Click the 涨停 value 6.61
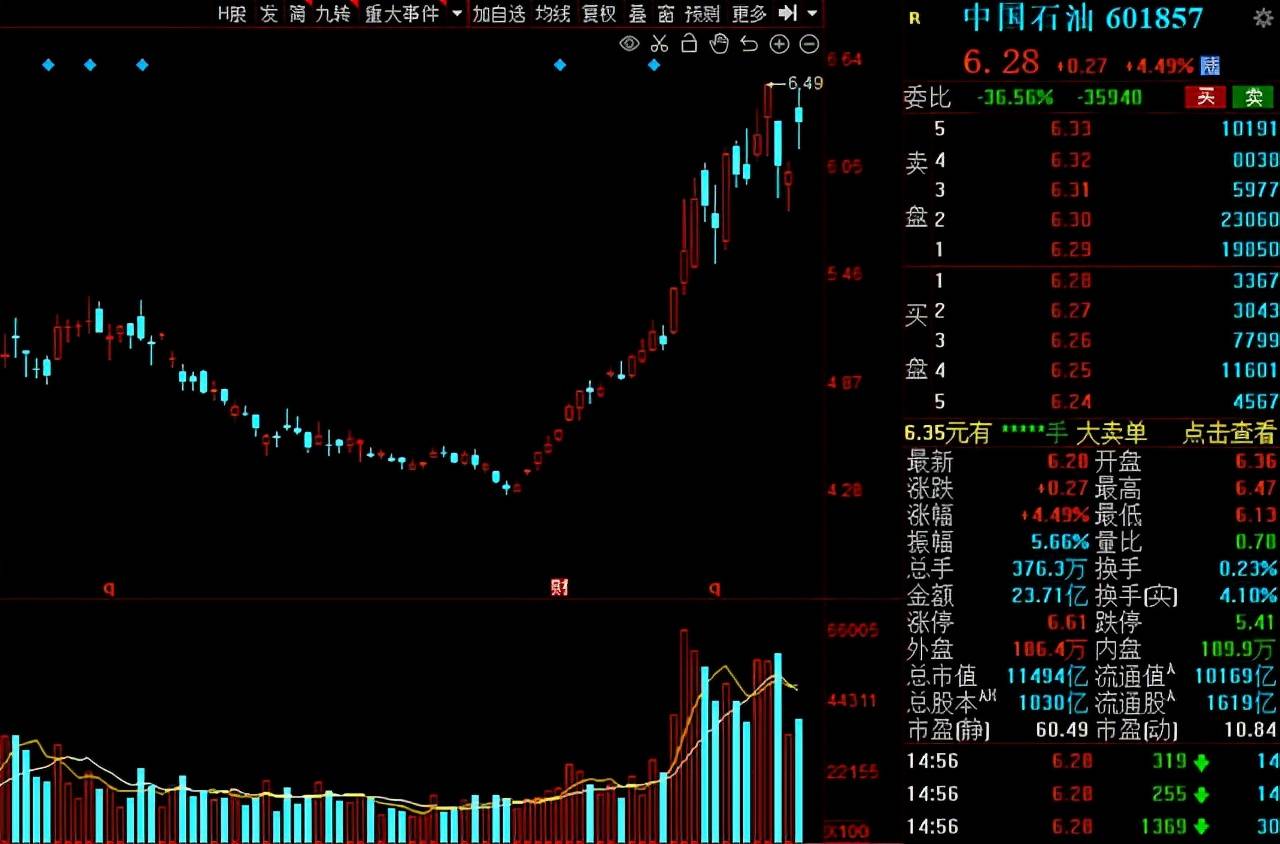 click(1068, 623)
